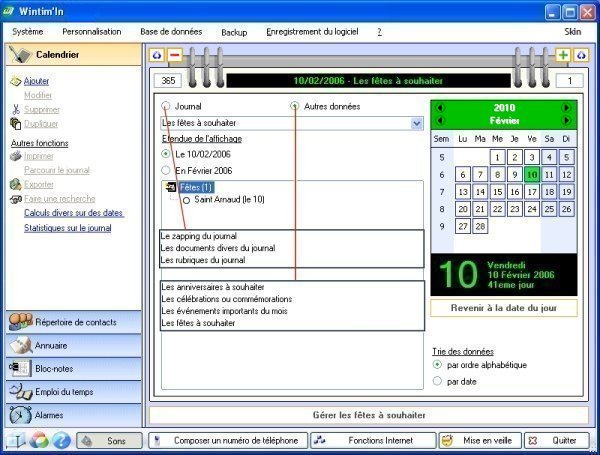
Task: Click the previous year arrow beside 2010
Action: click(440, 108)
